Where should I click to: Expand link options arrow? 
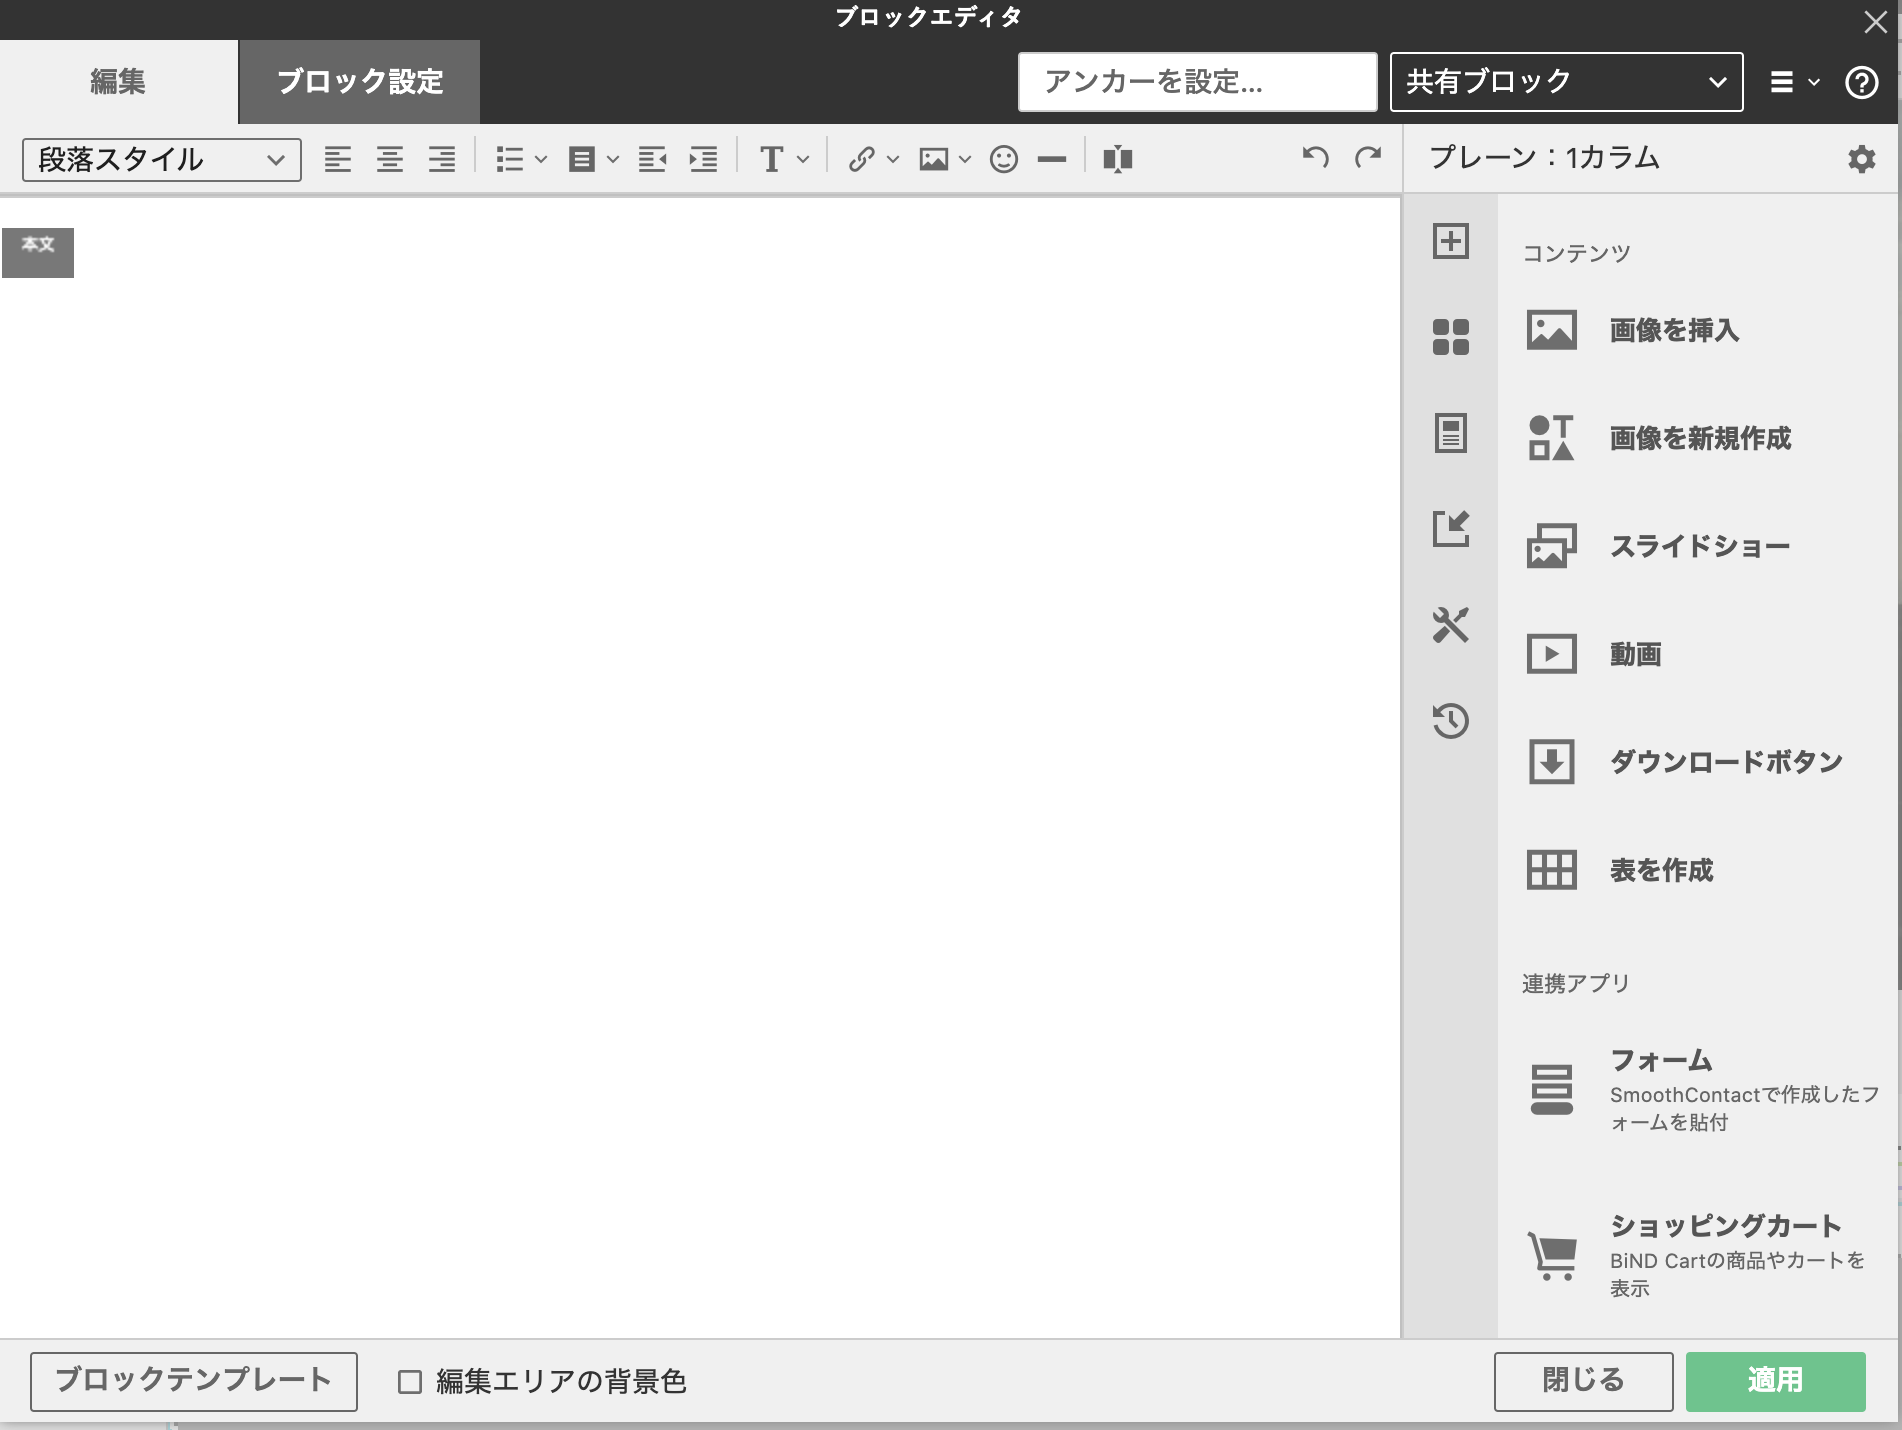(893, 159)
